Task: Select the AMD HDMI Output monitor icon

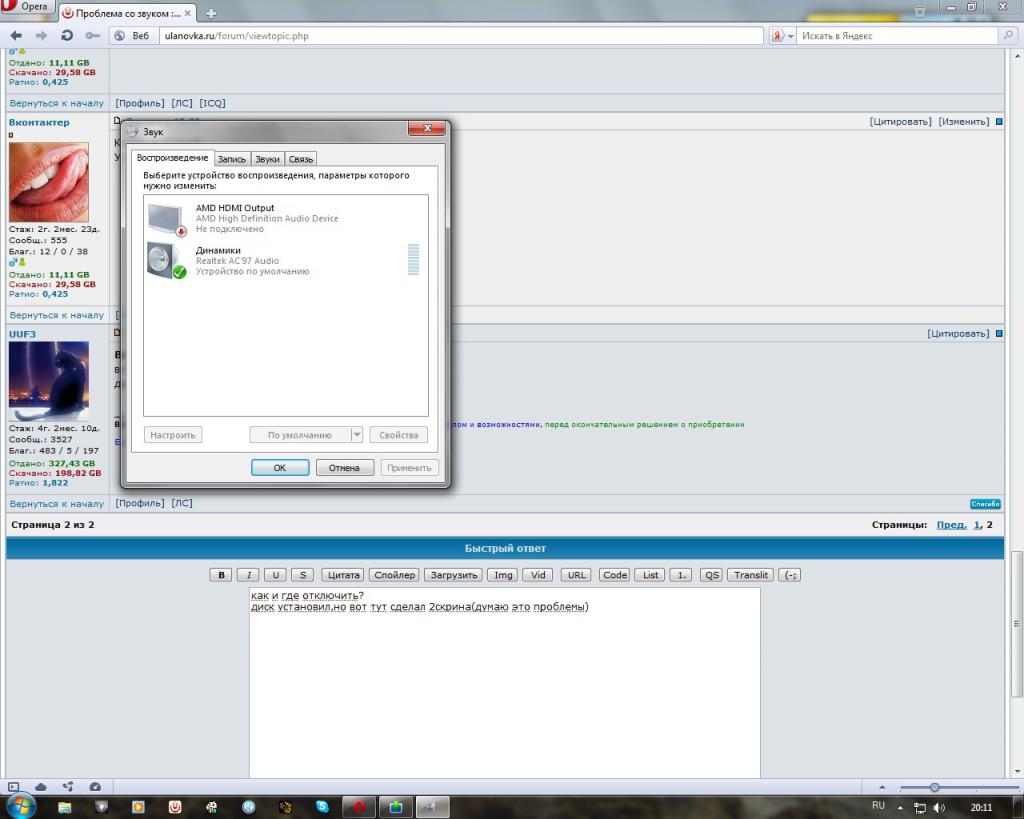Action: [x=166, y=218]
